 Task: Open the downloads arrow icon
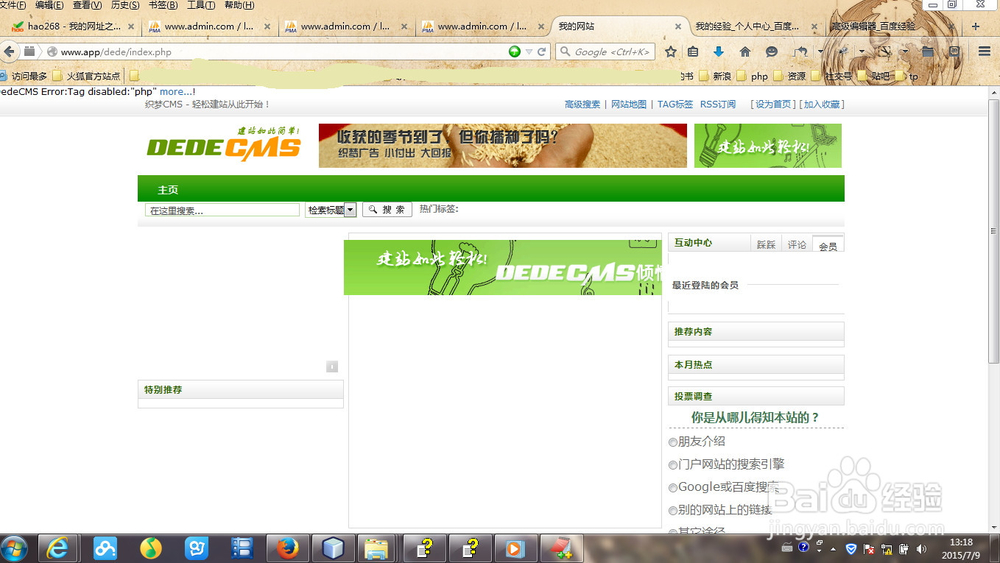[718, 52]
